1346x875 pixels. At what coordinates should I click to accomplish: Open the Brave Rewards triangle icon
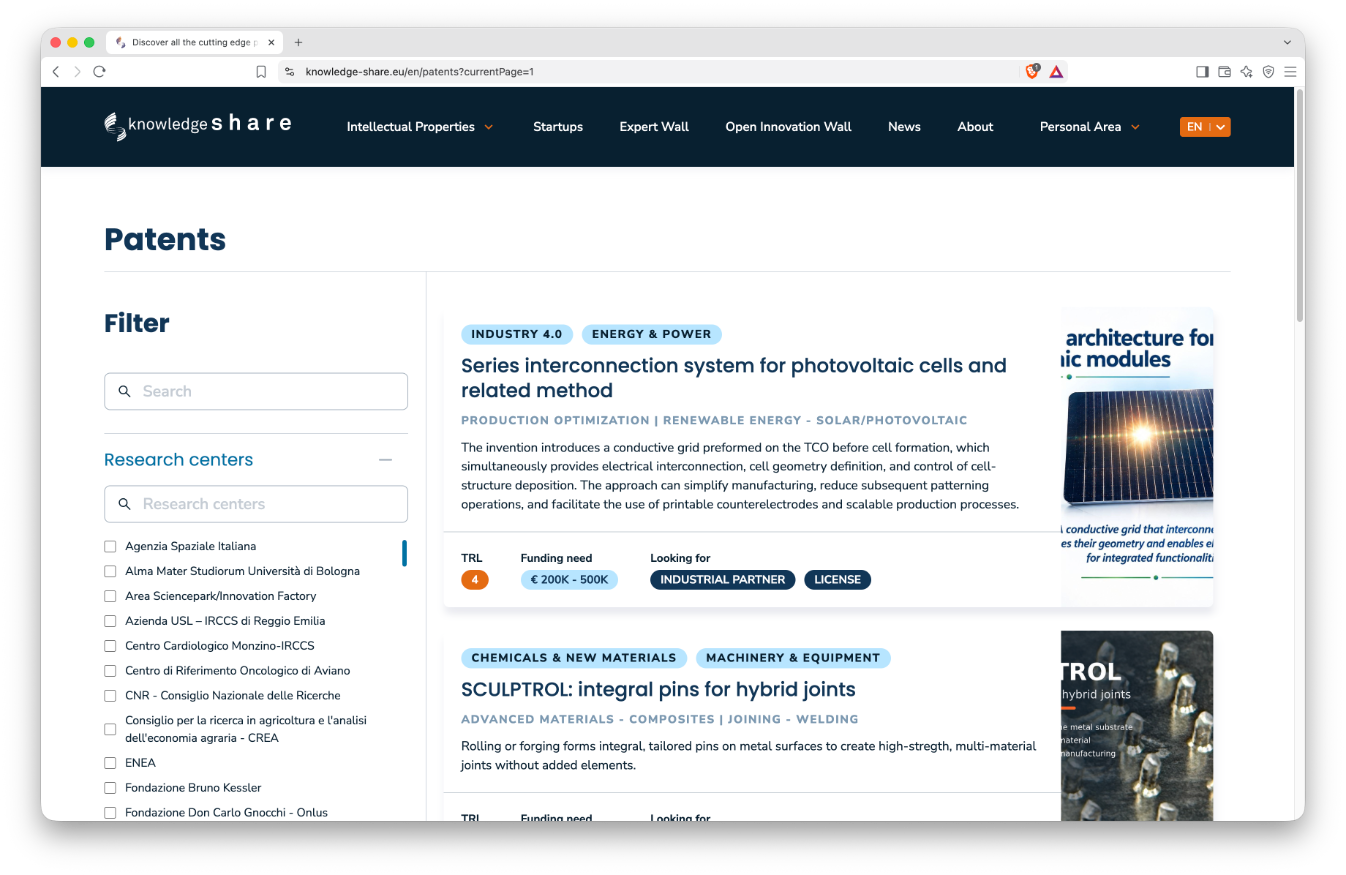(x=1056, y=72)
